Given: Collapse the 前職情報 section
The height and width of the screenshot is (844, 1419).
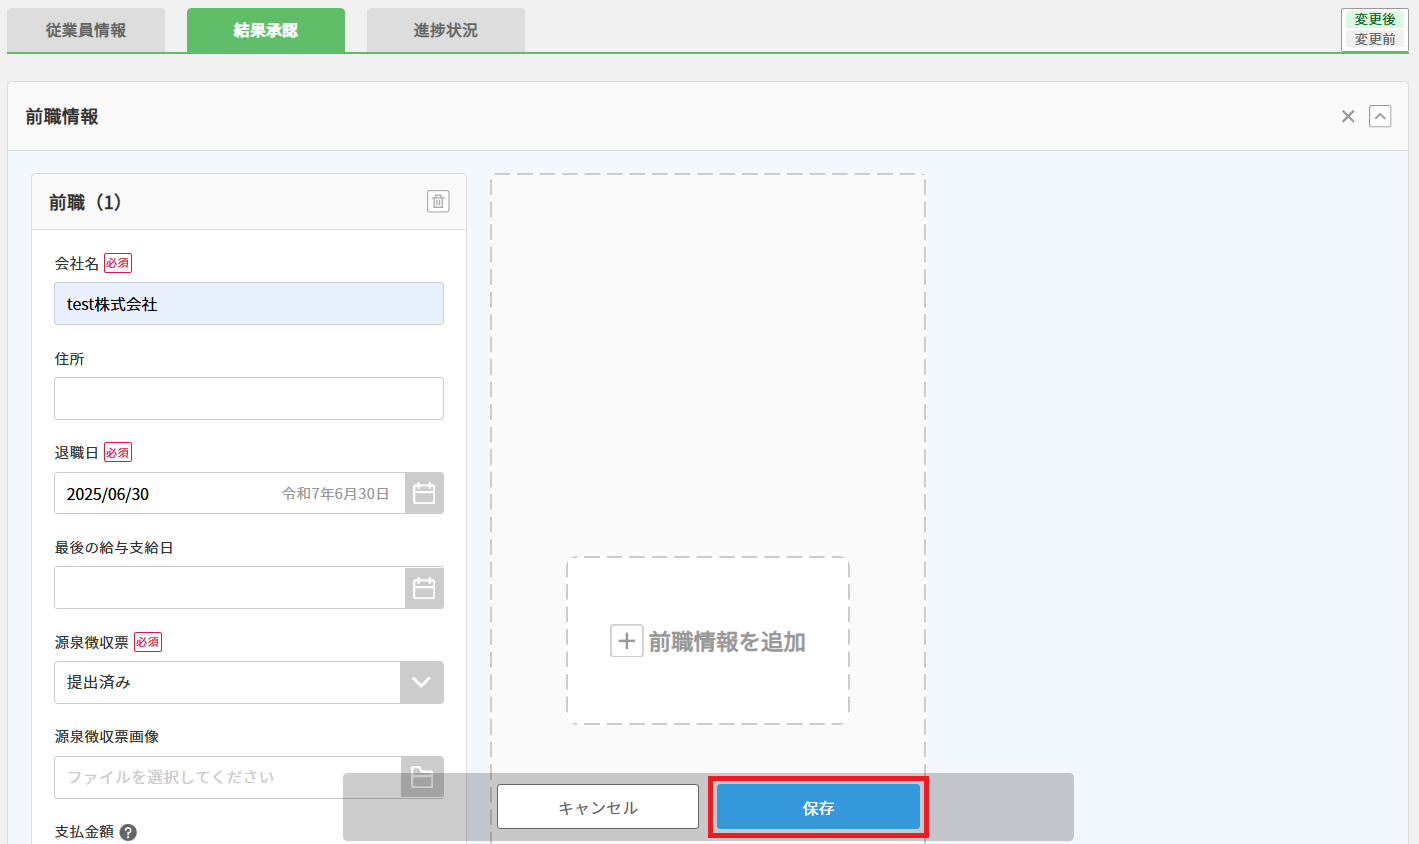Looking at the screenshot, I should (1380, 117).
